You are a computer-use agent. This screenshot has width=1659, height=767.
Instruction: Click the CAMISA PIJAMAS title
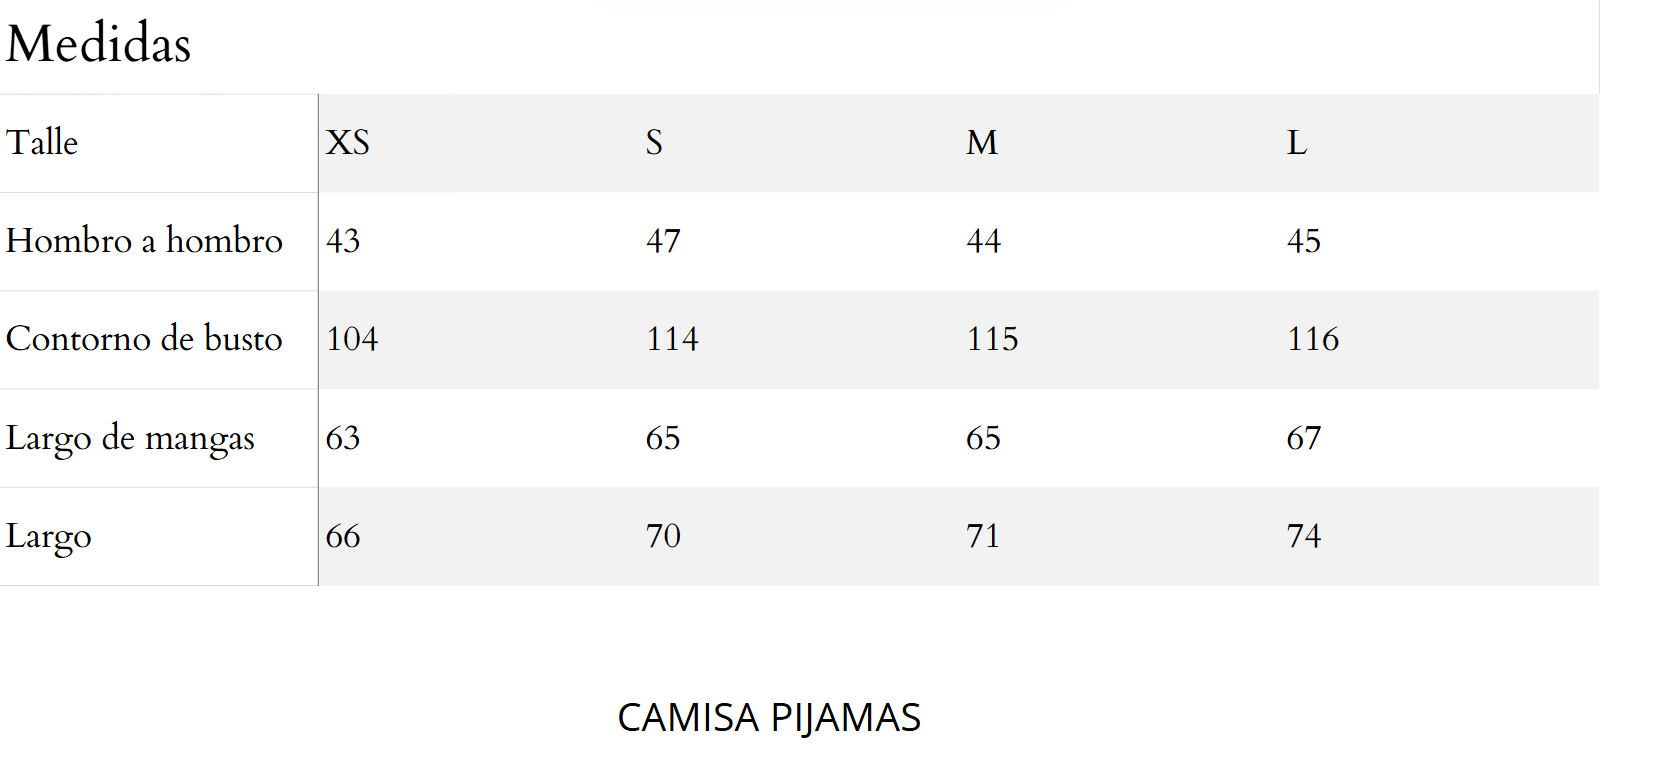(x=769, y=718)
